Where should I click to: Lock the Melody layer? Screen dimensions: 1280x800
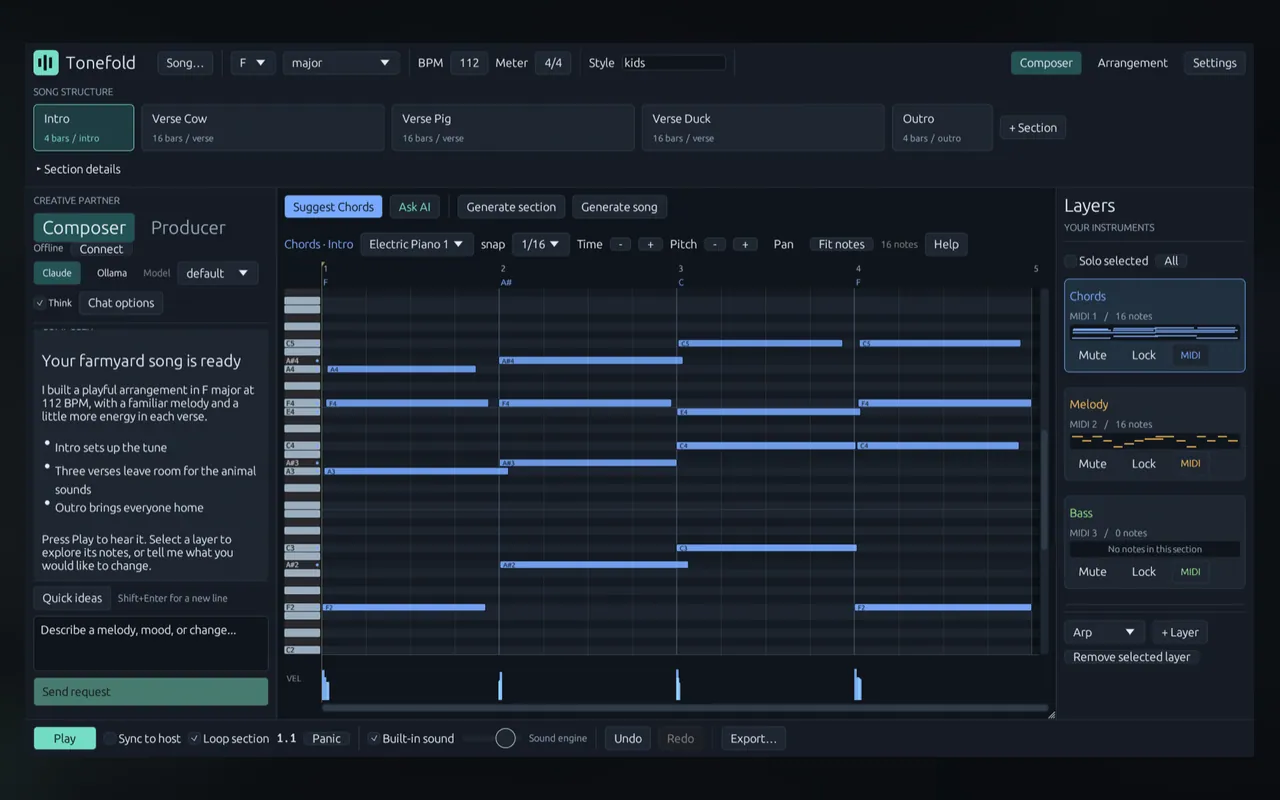[1143, 464]
